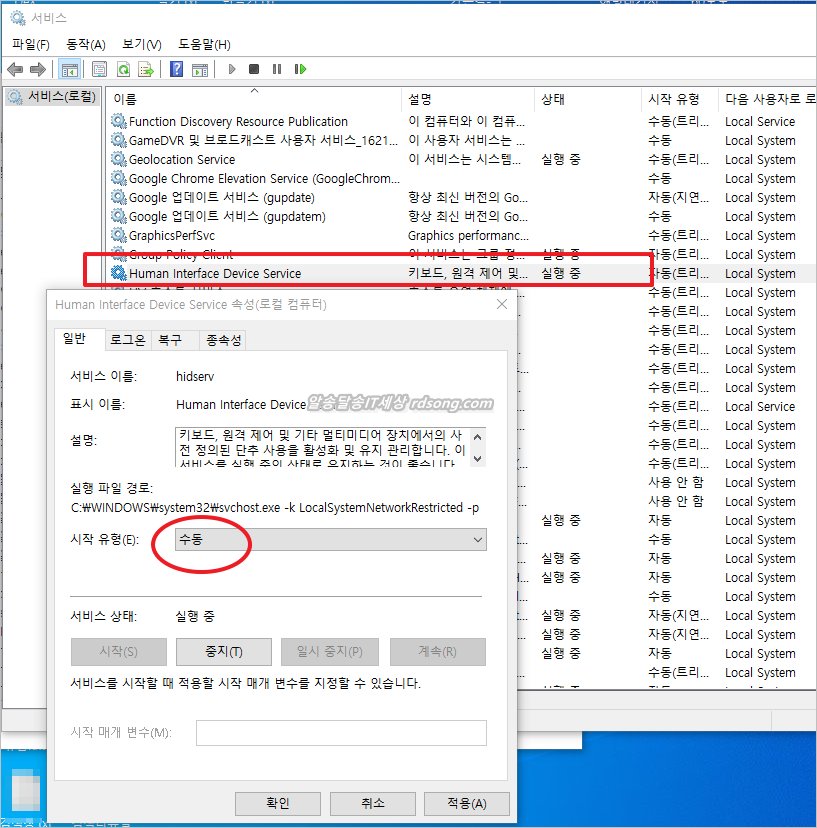The image size is (817, 828).
Task: Click the Forward arrow in the toolbar
Action: [37, 69]
